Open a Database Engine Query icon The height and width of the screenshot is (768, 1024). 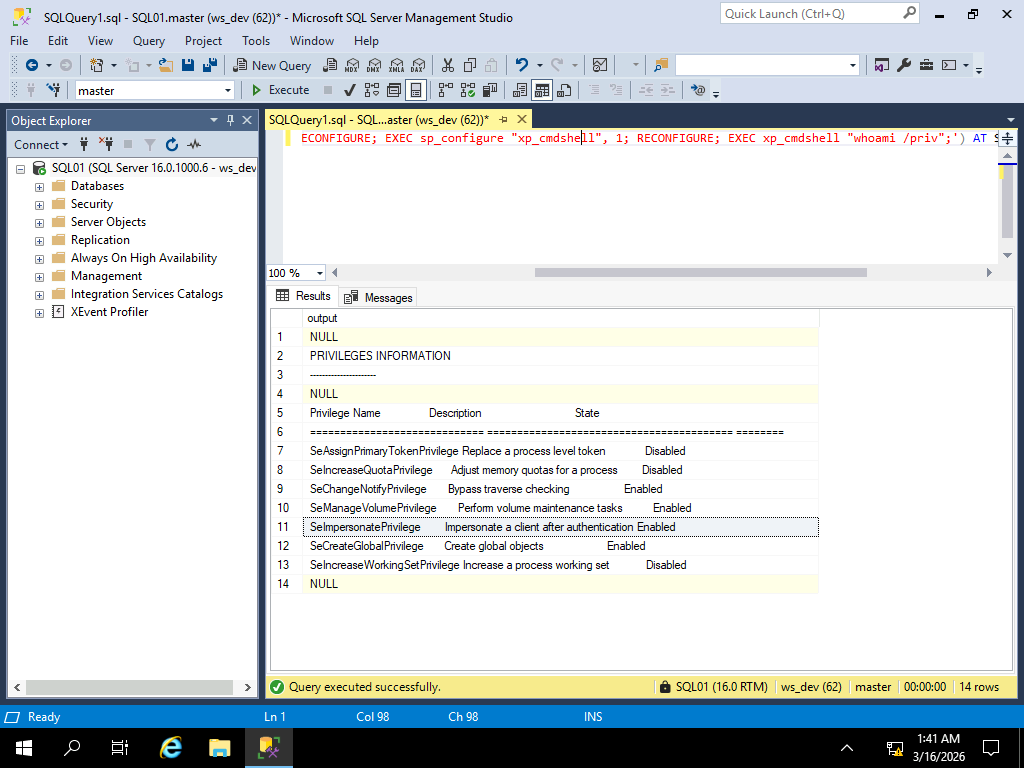coord(331,65)
